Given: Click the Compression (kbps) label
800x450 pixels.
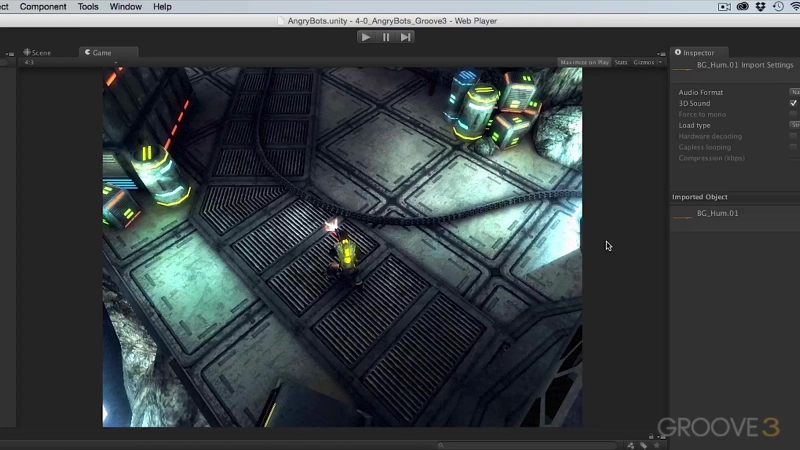Looking at the screenshot, I should (711, 158).
